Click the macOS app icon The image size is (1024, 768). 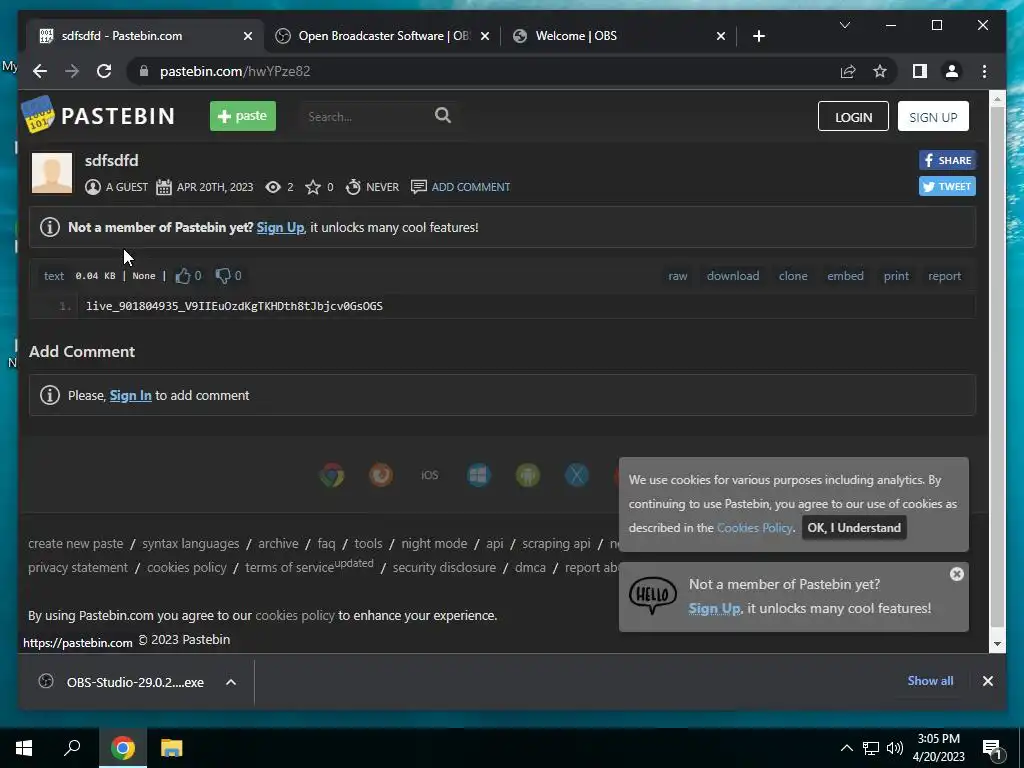pyautogui.click(x=577, y=475)
